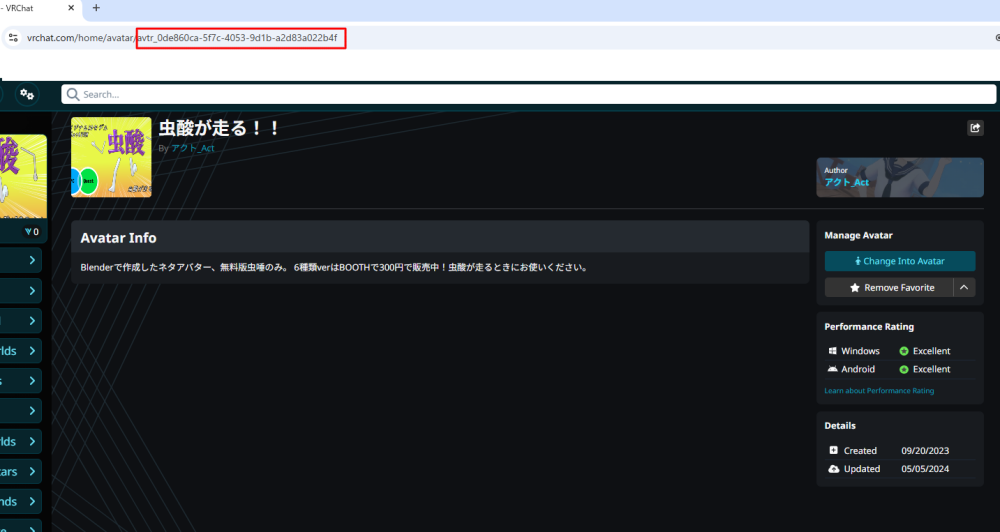View site information icon in address bar
The image size is (1000, 532).
tap(13, 38)
